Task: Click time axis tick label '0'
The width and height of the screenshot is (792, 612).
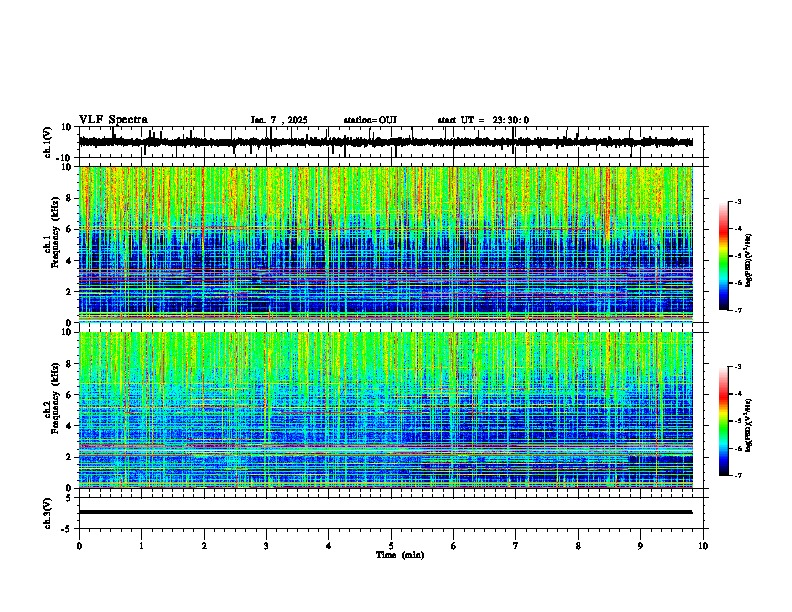Action: 79,546
